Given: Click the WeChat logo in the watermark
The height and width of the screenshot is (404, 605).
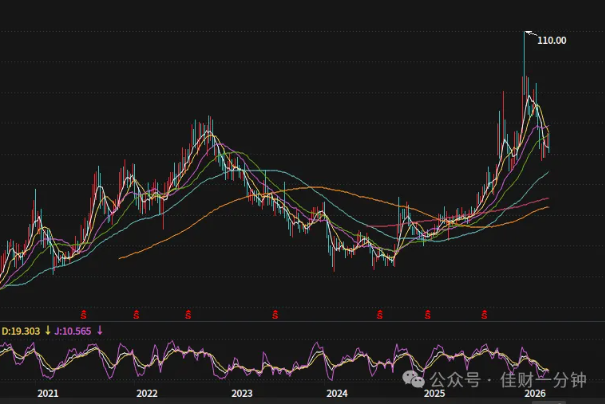Looking at the screenshot, I should click(x=413, y=380).
